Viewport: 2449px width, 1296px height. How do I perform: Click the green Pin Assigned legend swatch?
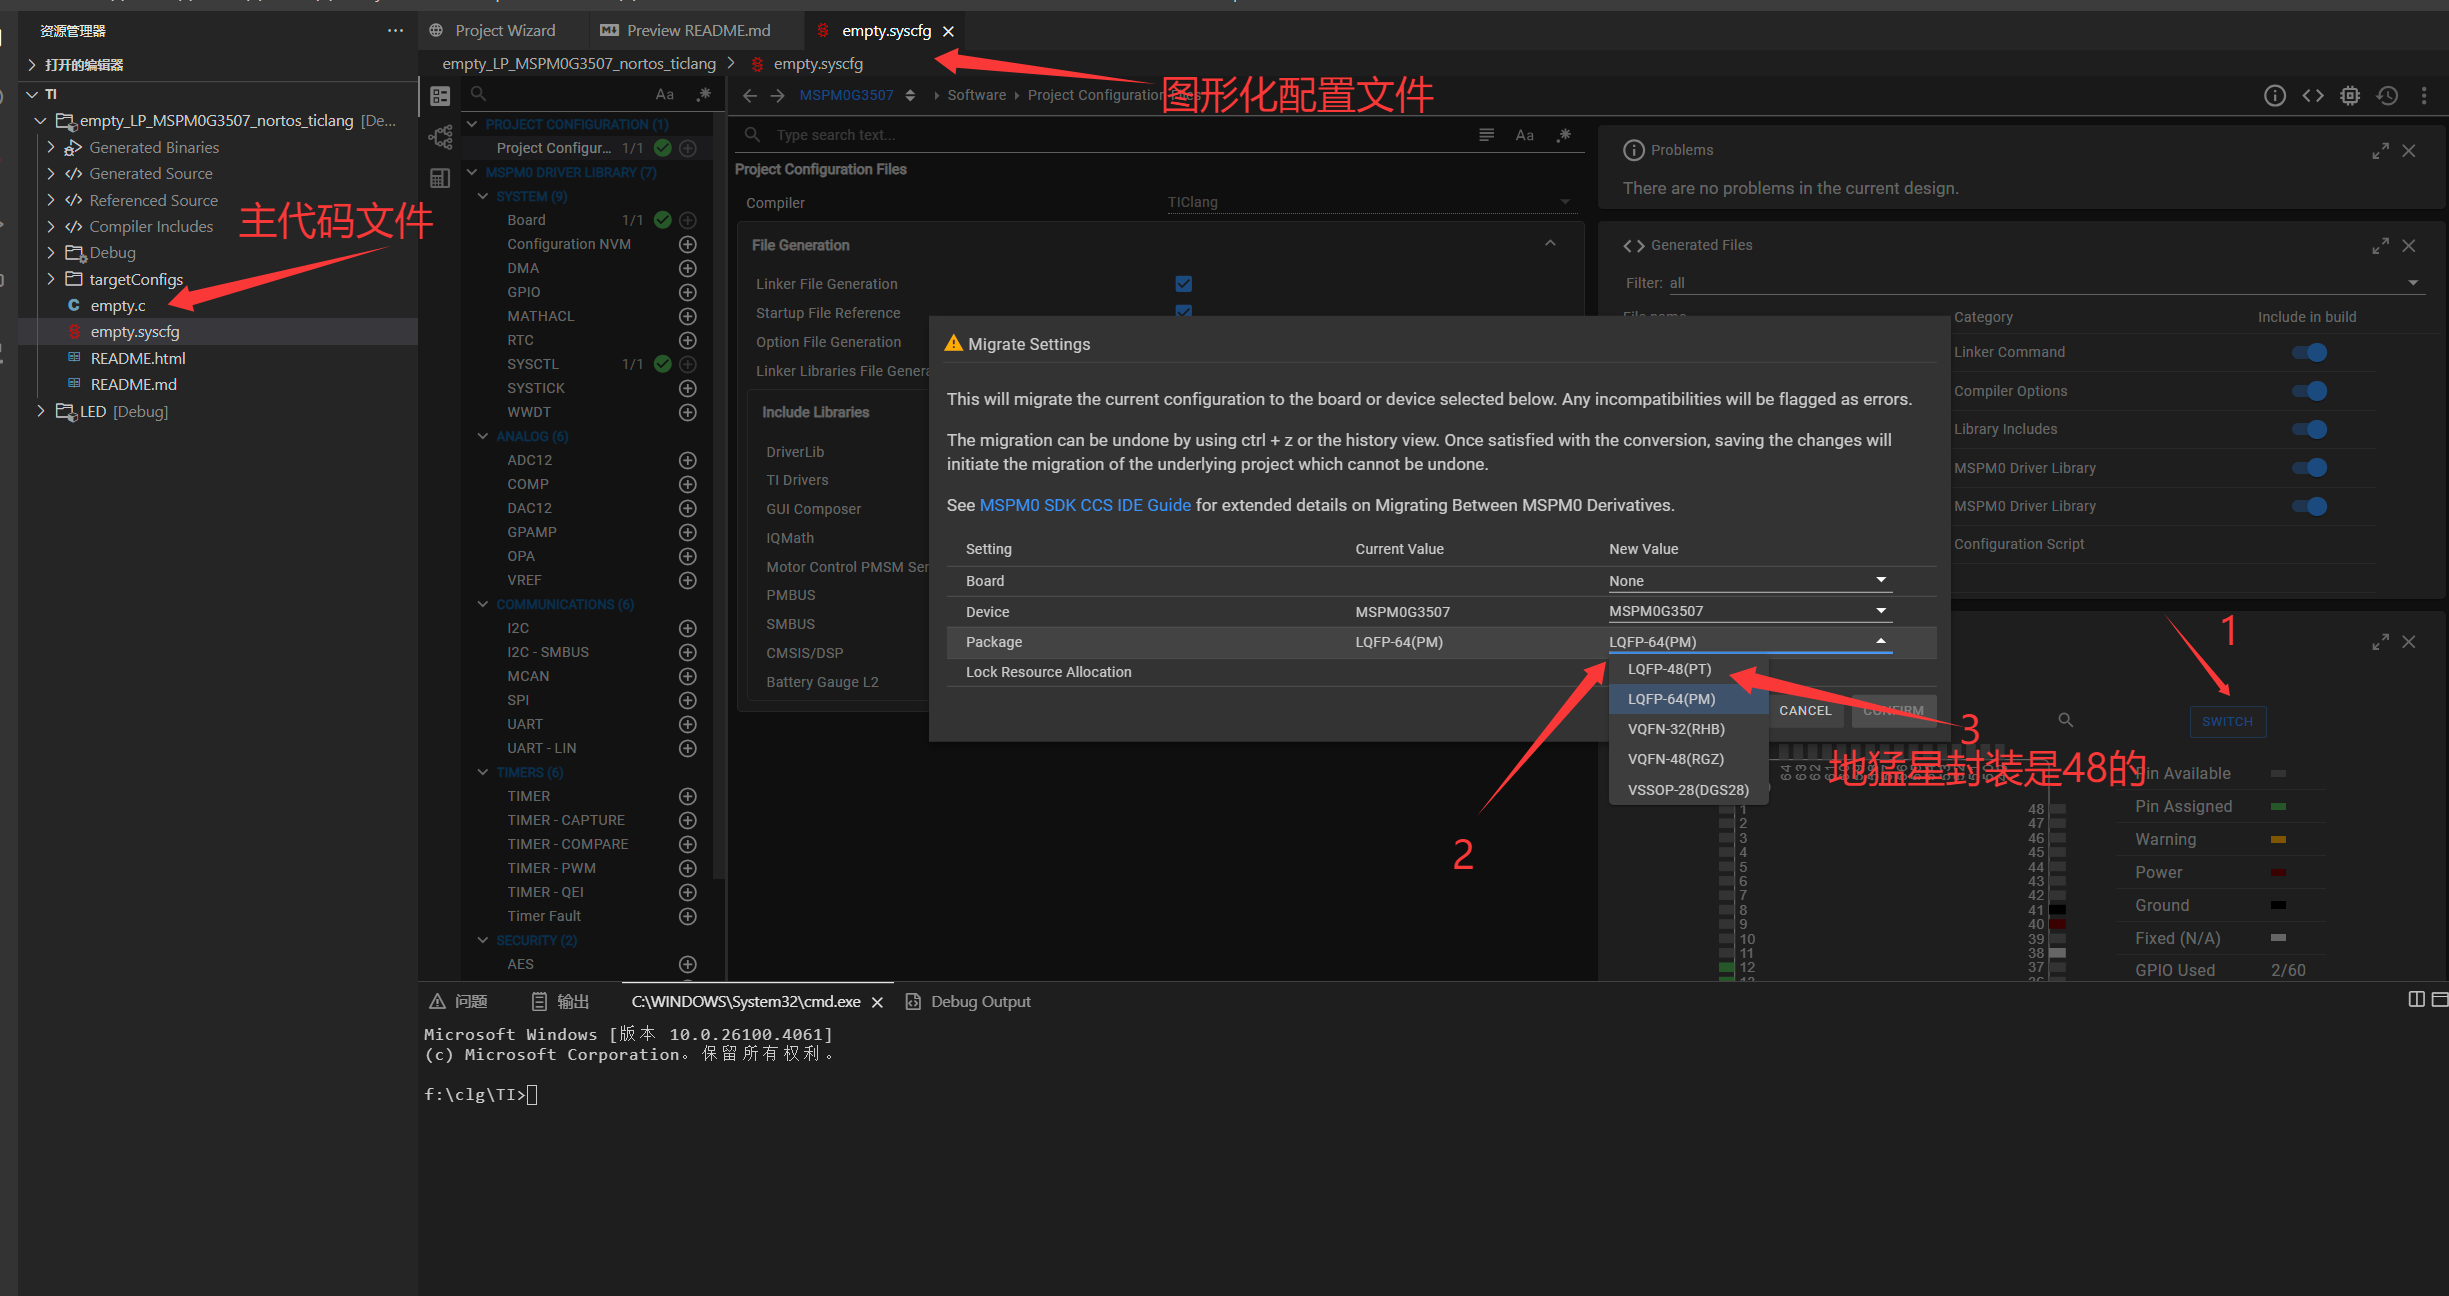(2278, 806)
